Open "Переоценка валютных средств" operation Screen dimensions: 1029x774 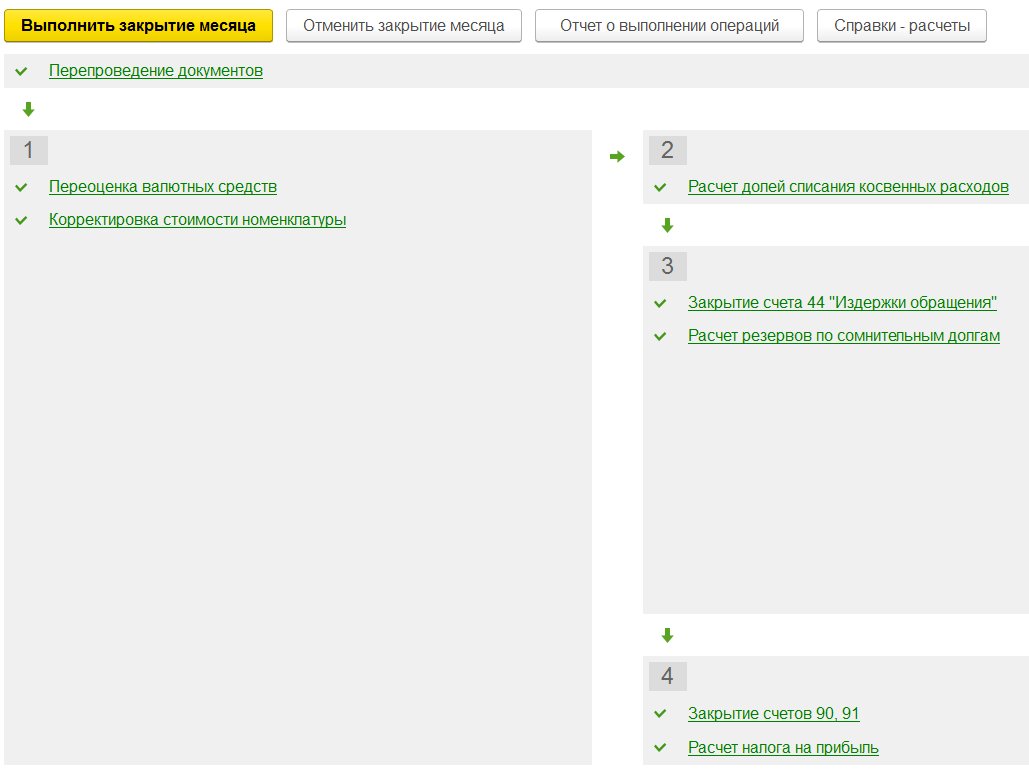coord(163,187)
